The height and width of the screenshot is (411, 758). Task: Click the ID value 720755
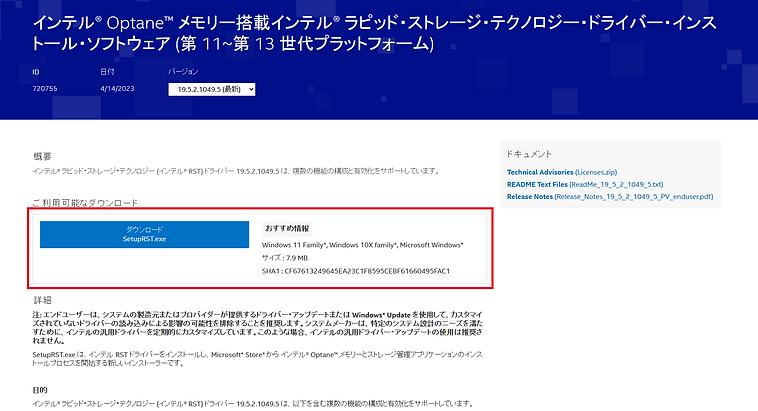click(45, 88)
